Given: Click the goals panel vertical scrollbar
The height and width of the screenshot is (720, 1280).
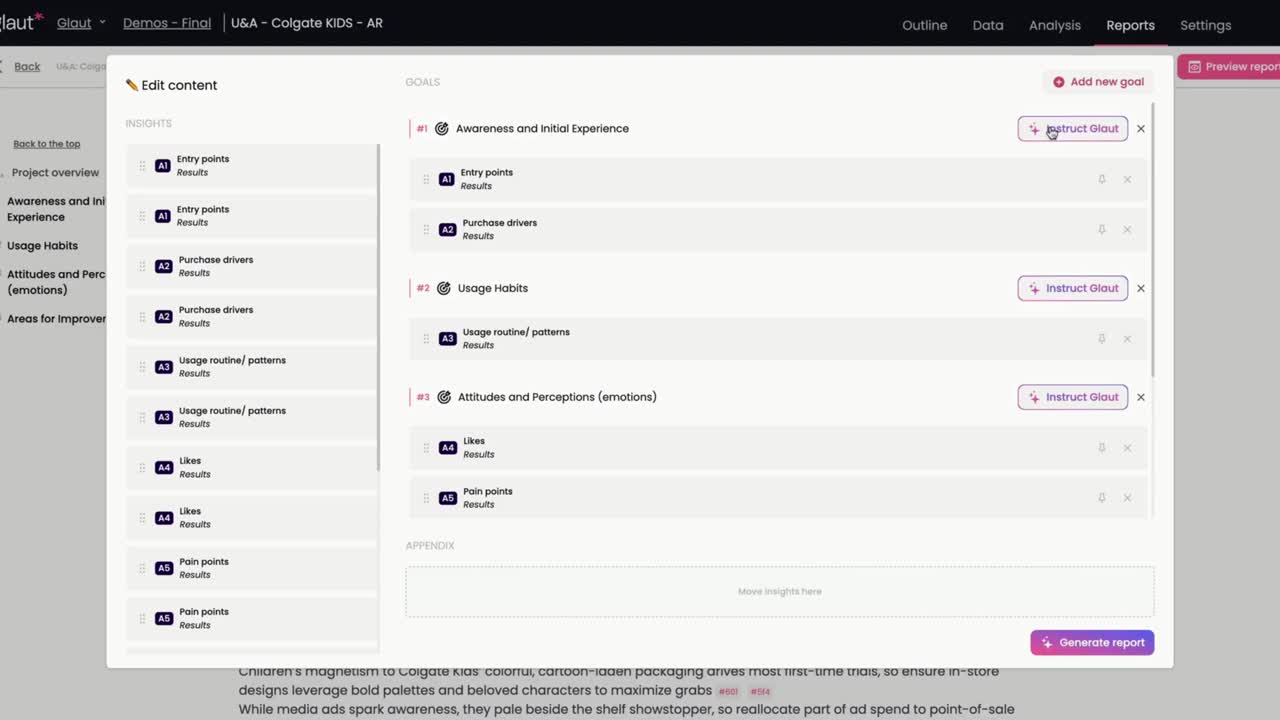Looking at the screenshot, I should (x=1153, y=239).
